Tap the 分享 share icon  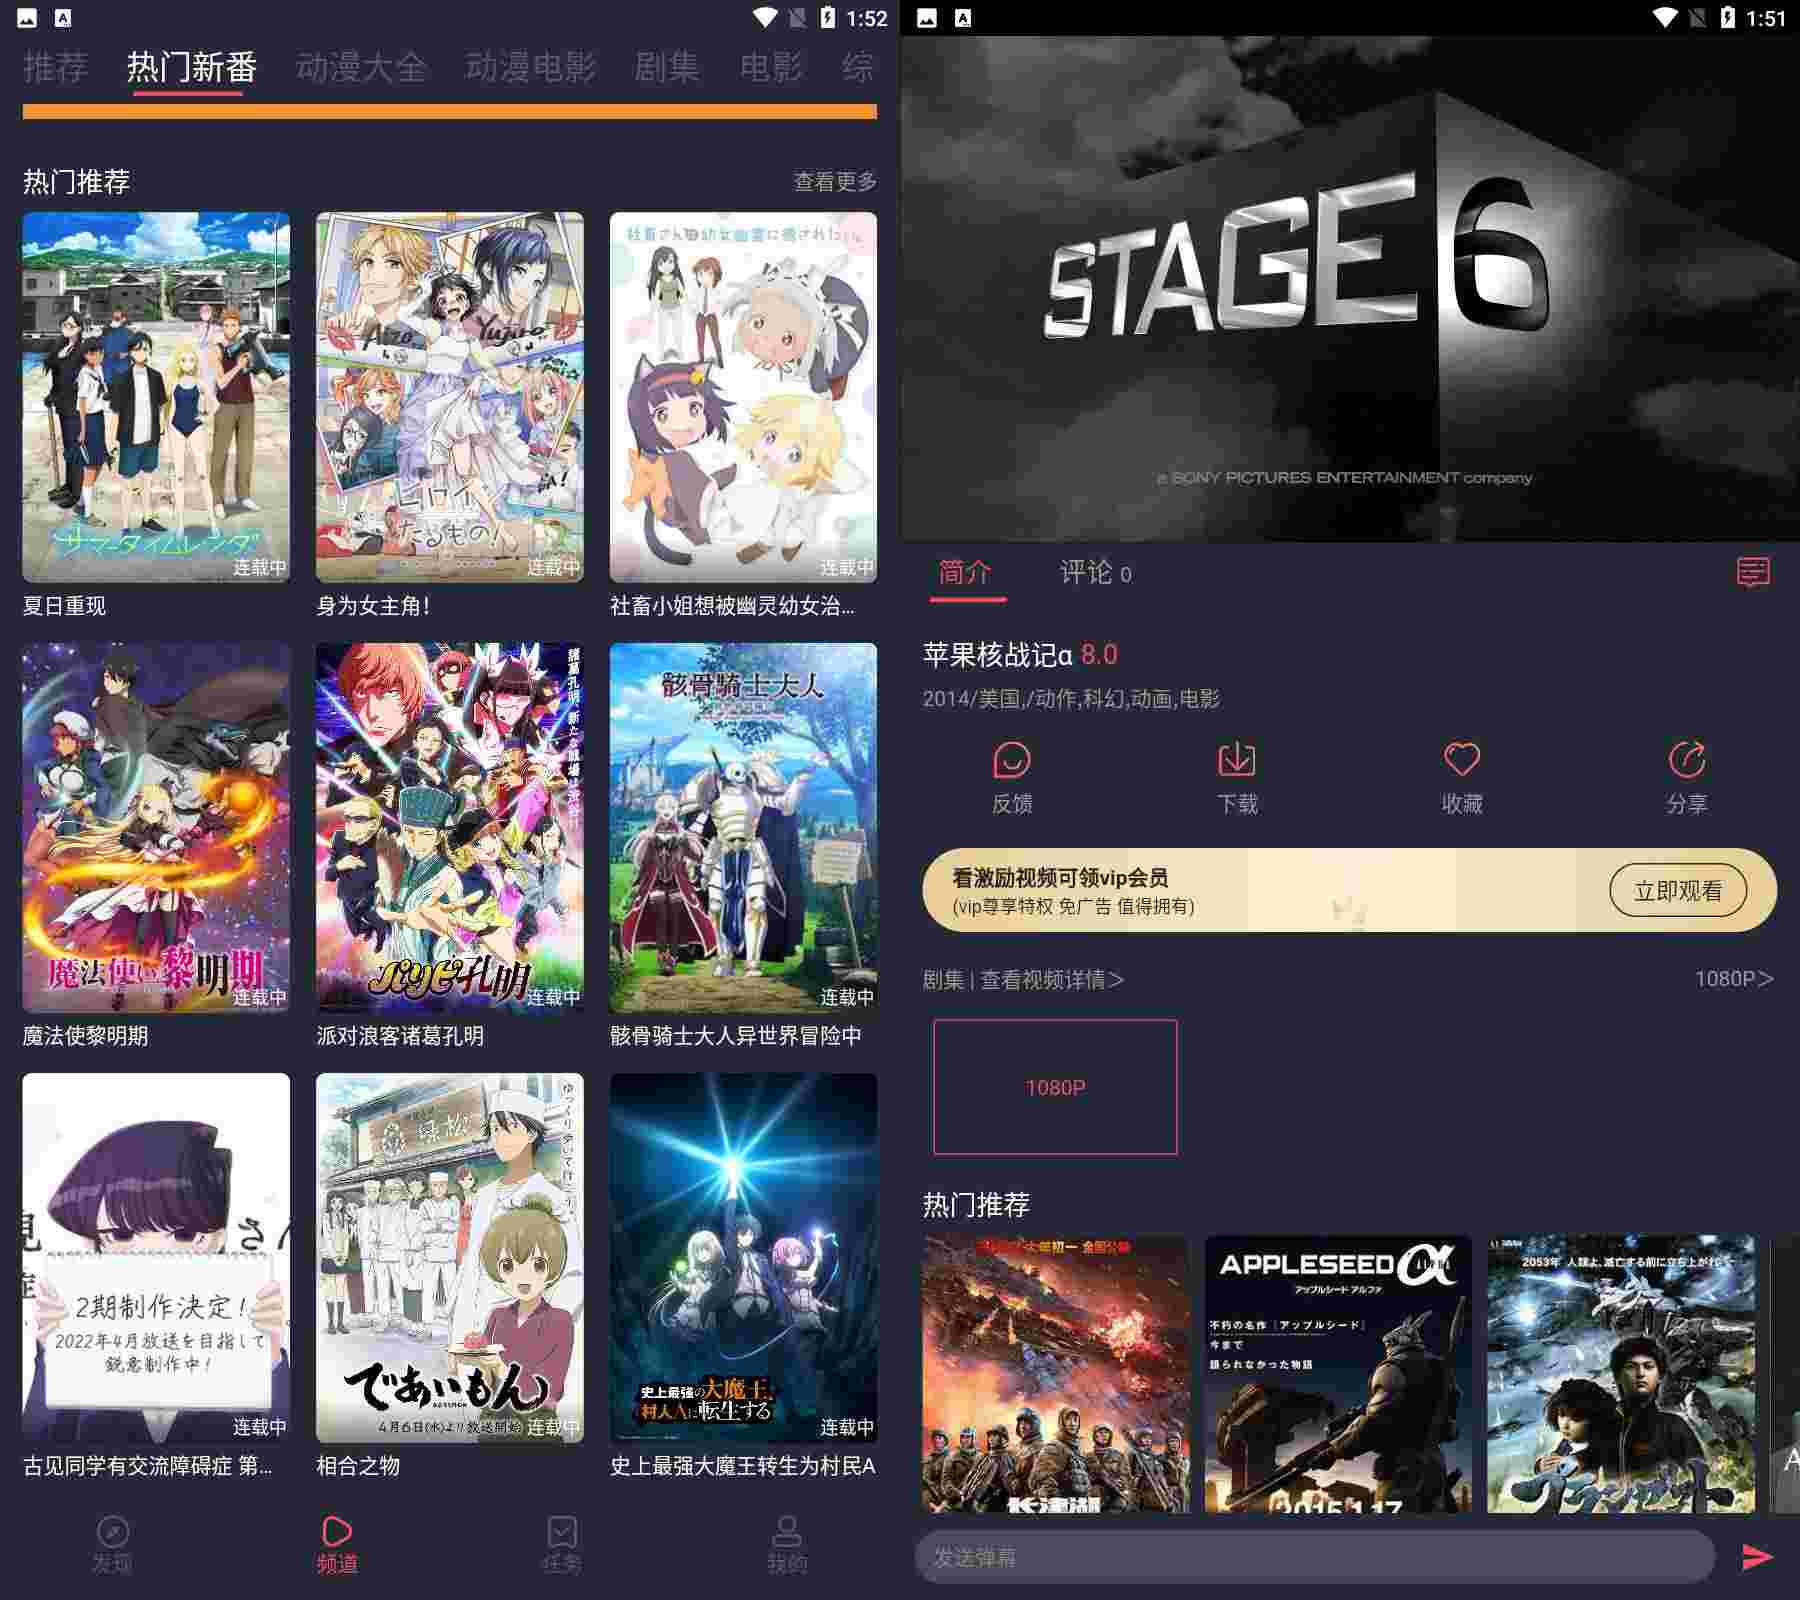tap(1687, 760)
